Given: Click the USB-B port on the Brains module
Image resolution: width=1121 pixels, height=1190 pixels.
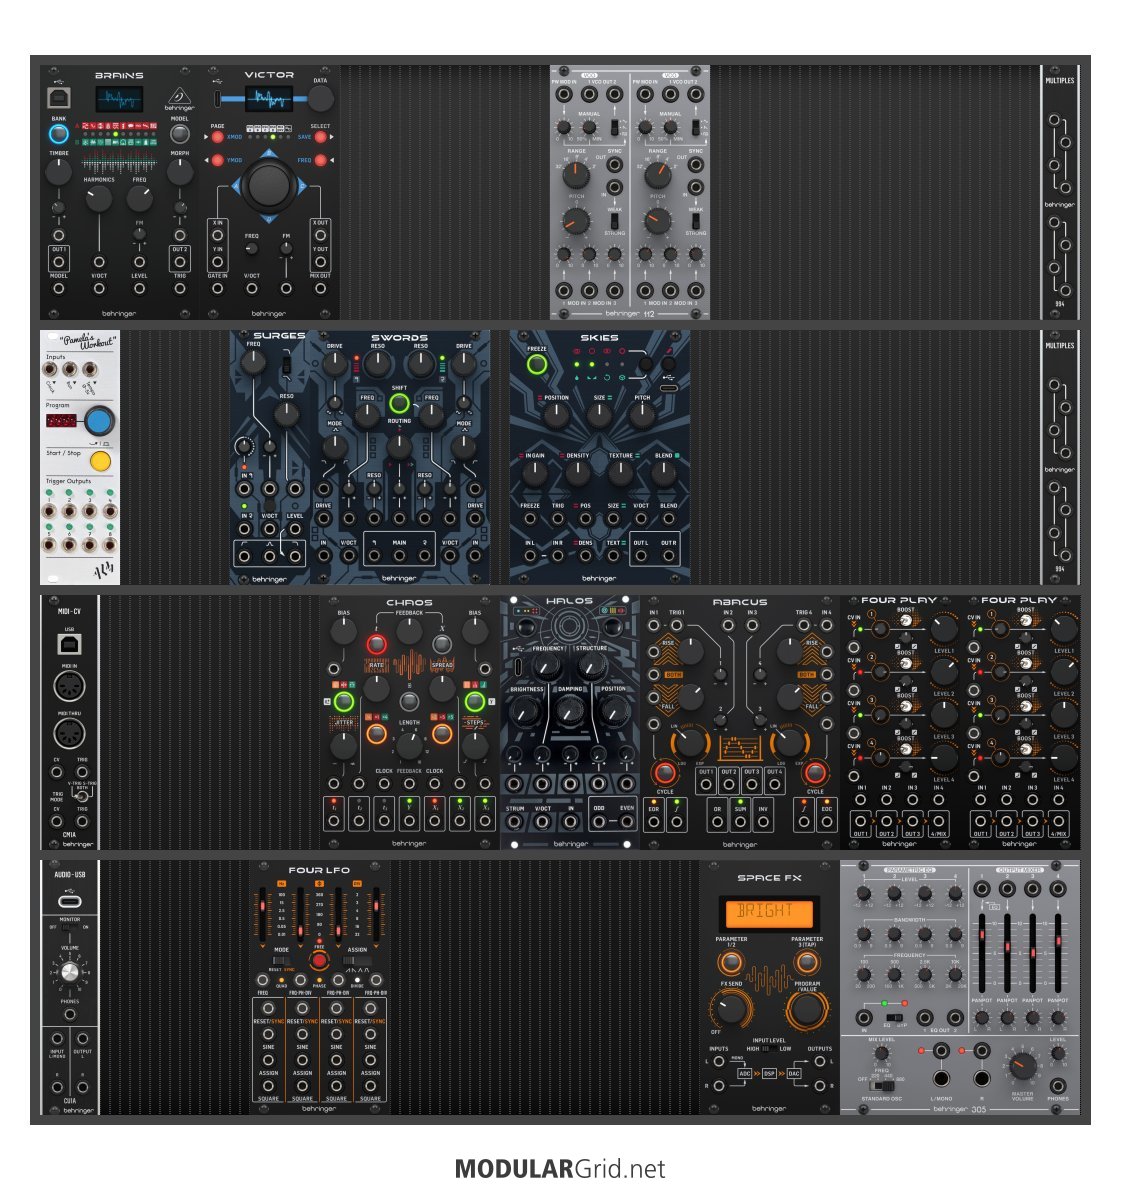Looking at the screenshot, I should pos(58,98).
